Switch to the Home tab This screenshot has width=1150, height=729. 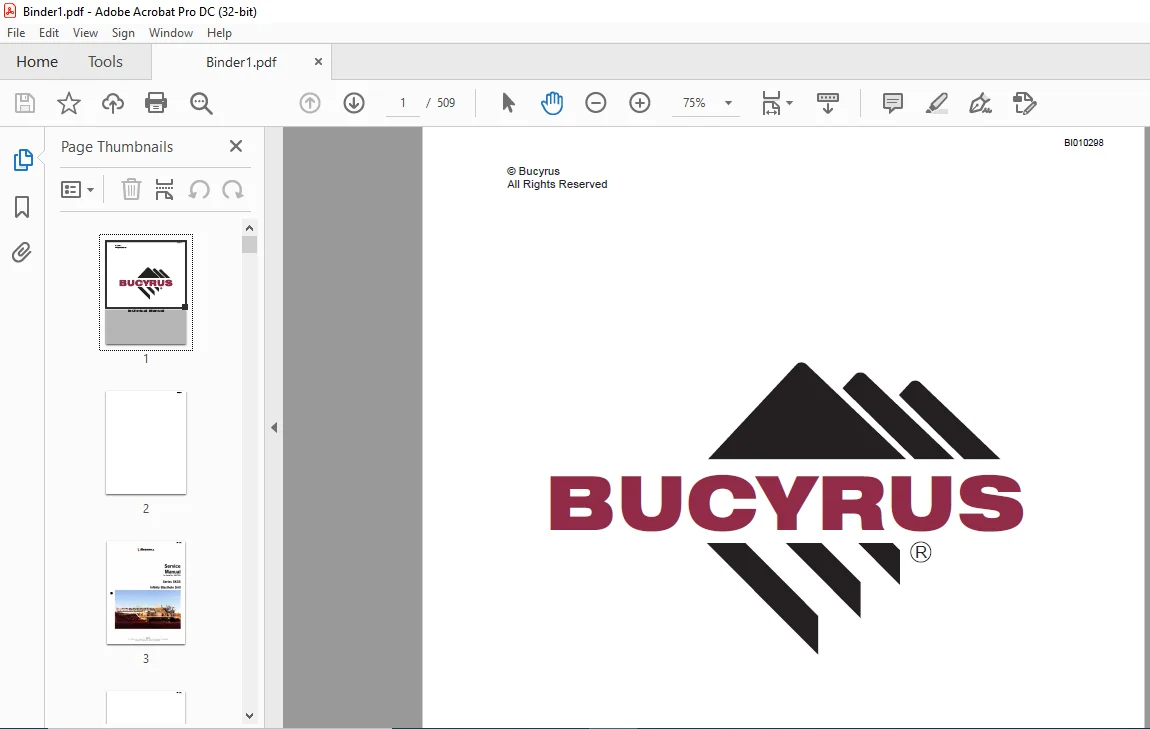click(37, 62)
